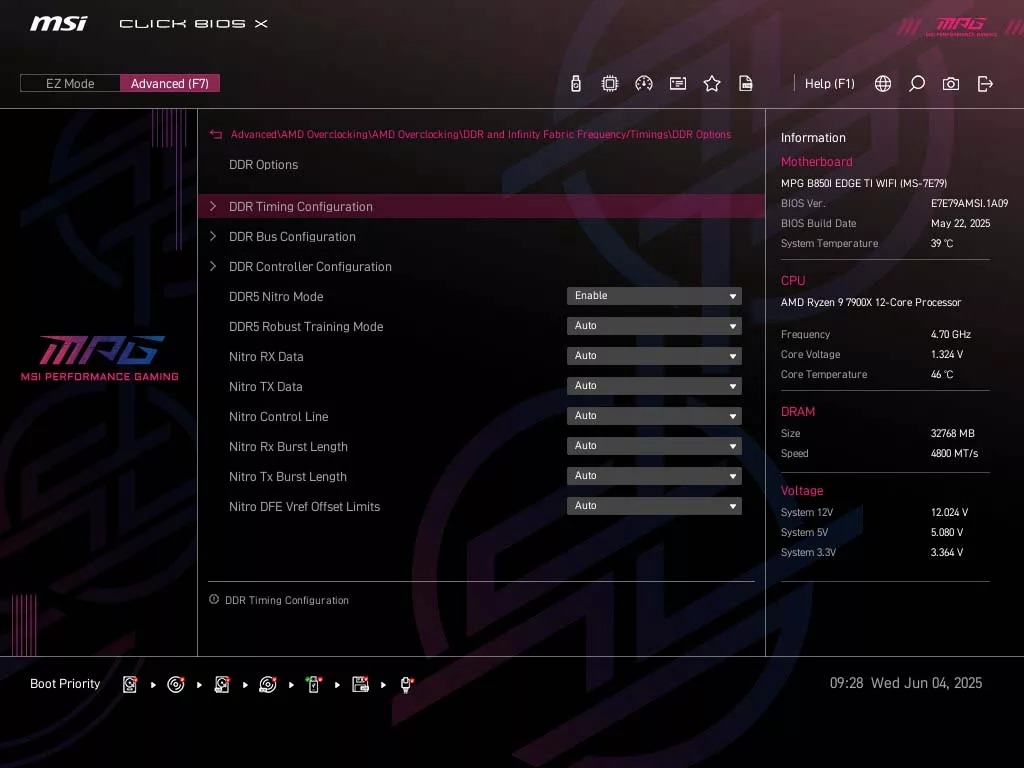Click 'AMD Ryzen 9 7900X 12-Core Processor' text

tap(871, 302)
